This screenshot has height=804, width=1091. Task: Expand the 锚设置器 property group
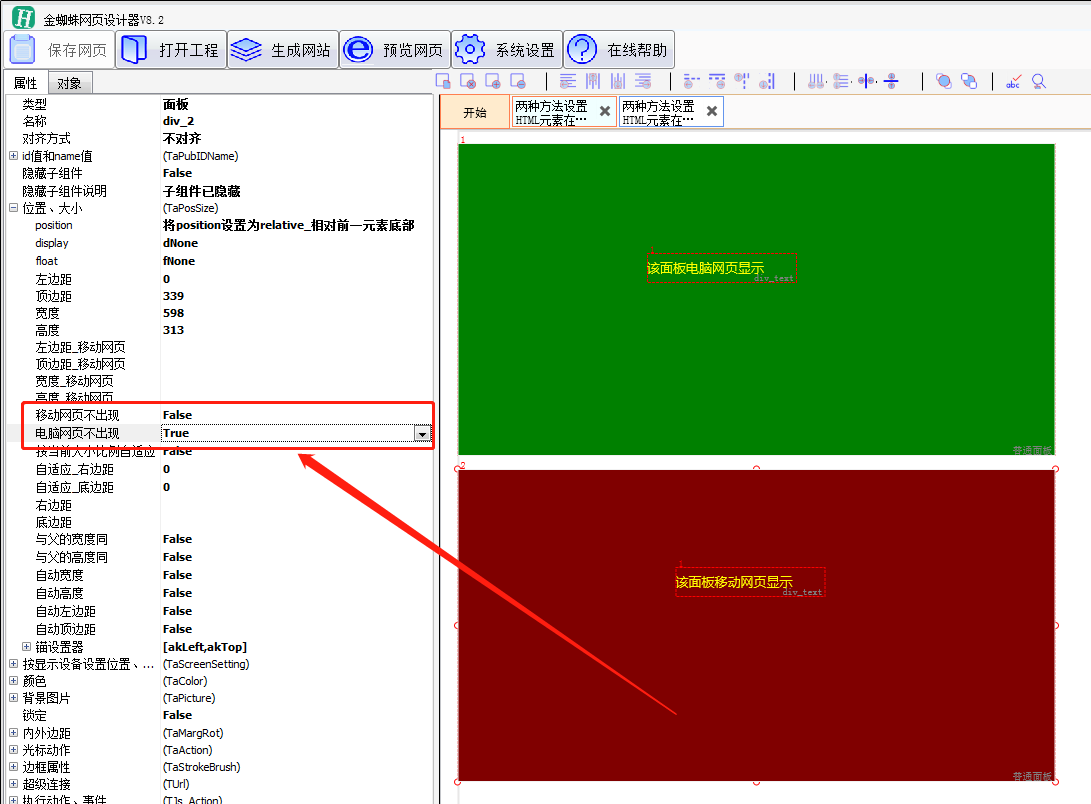[x=26, y=646]
